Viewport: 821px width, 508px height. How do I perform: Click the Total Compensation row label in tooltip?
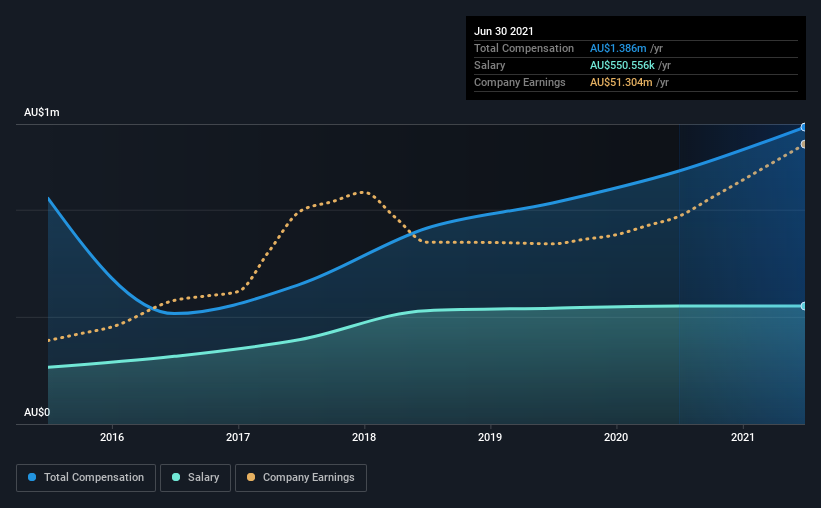(x=524, y=48)
